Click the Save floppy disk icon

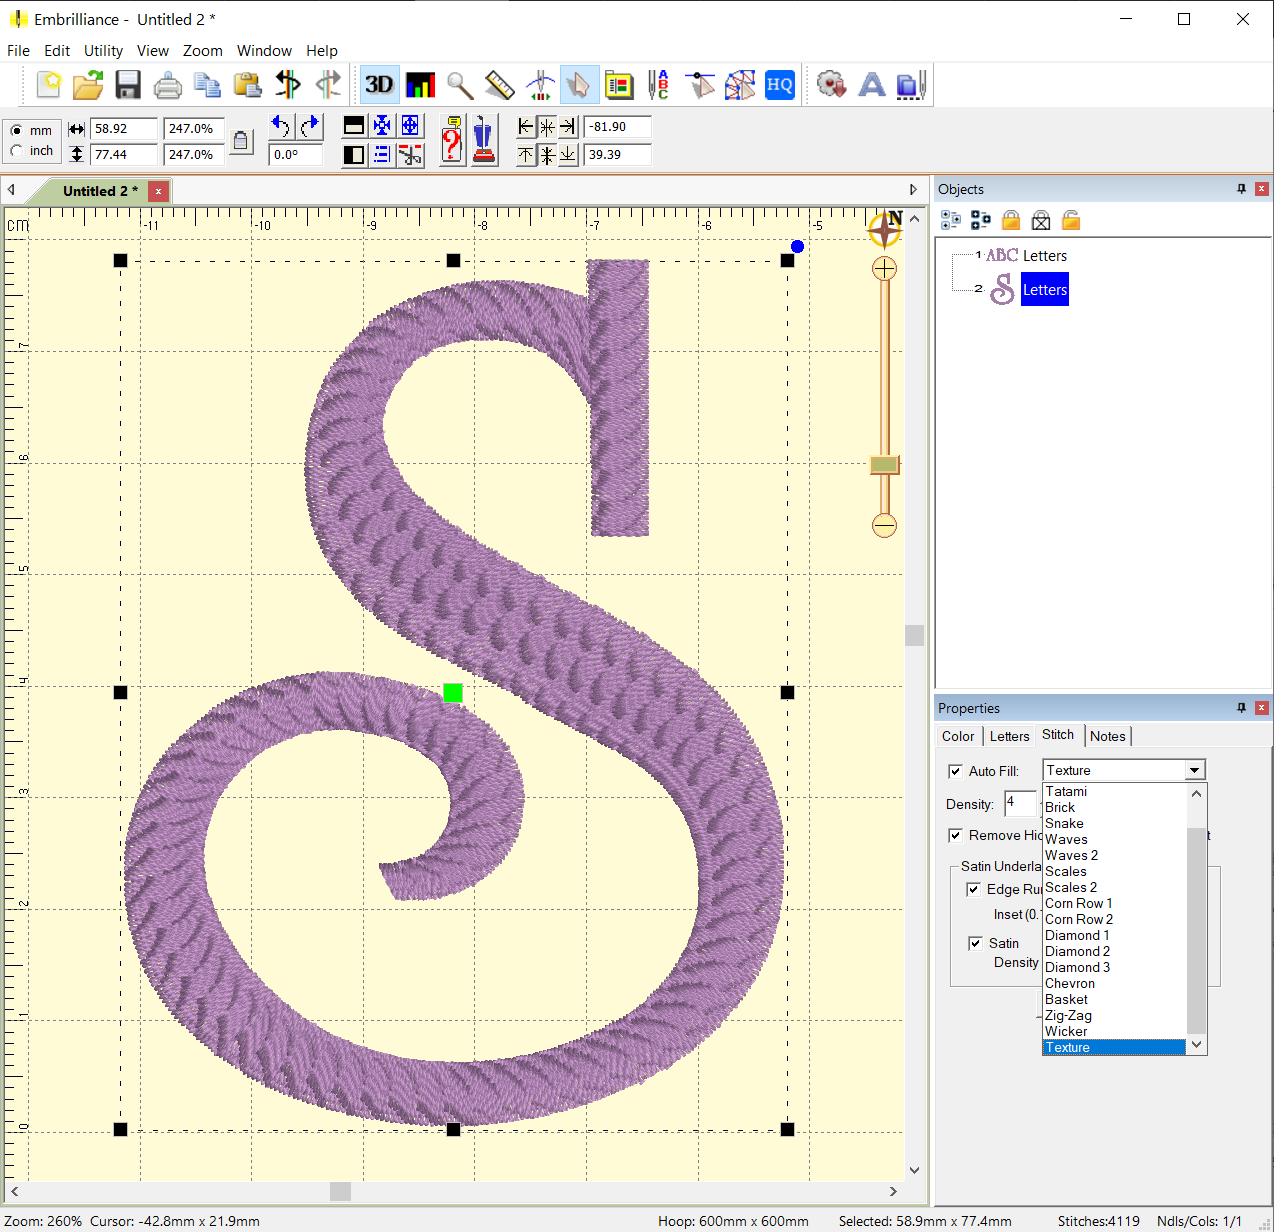point(128,85)
